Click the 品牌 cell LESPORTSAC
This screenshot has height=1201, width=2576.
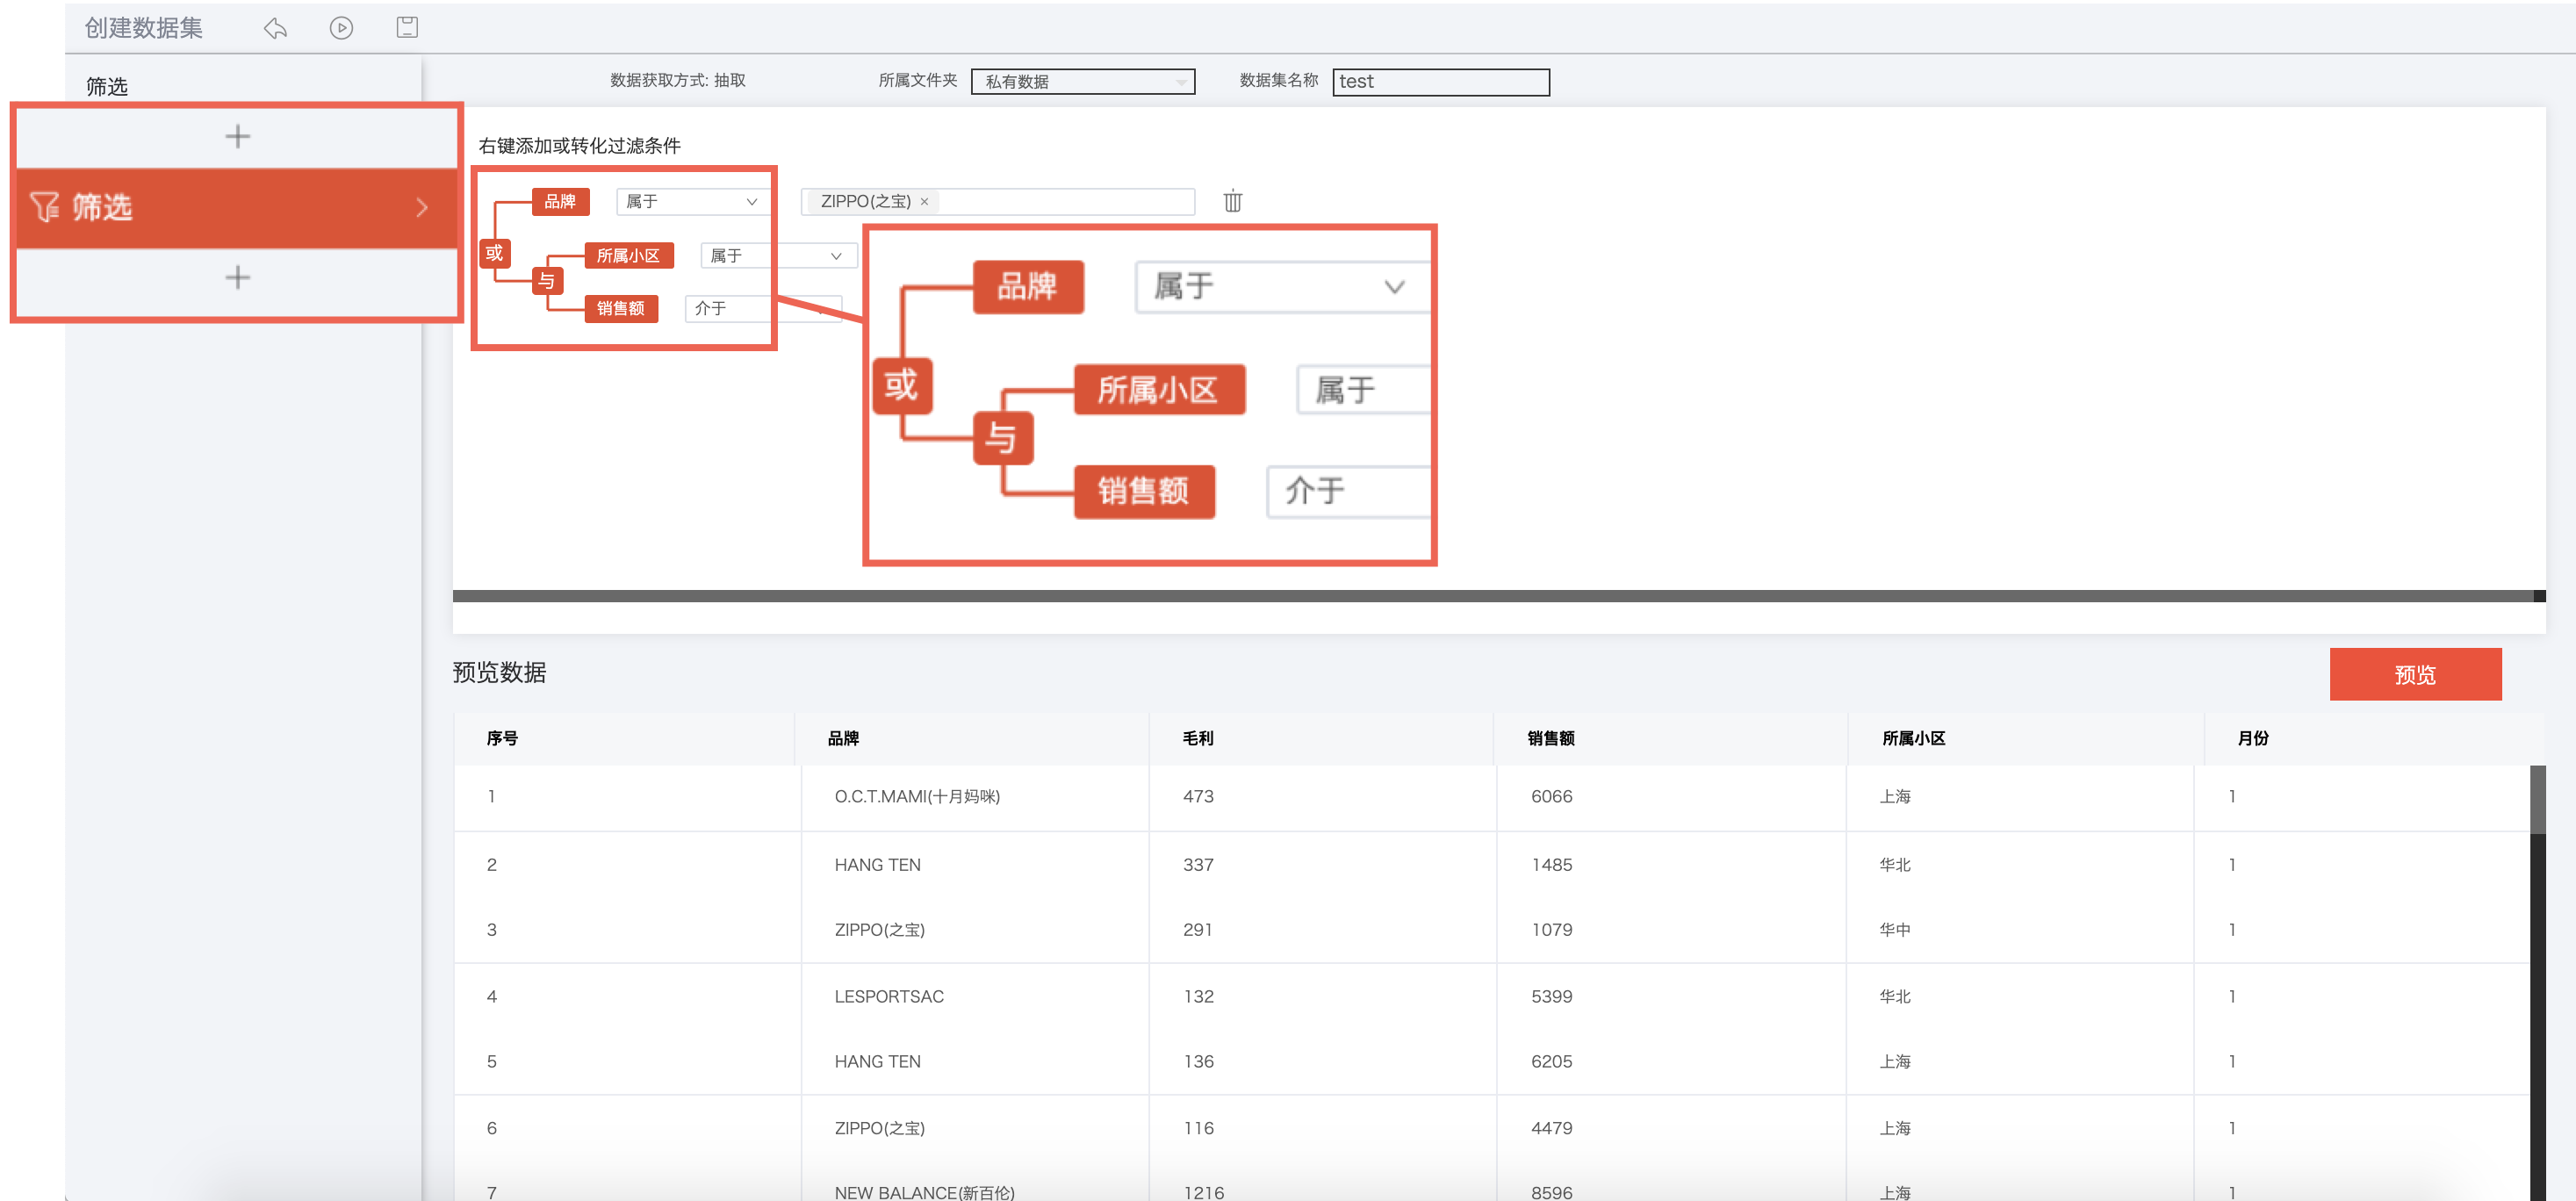point(889,997)
